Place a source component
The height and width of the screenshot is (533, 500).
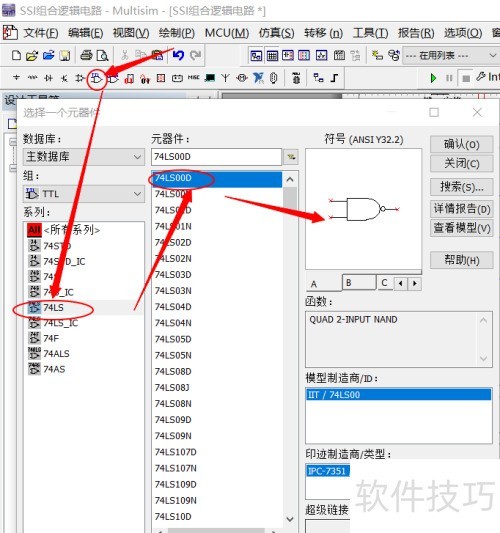[16, 78]
